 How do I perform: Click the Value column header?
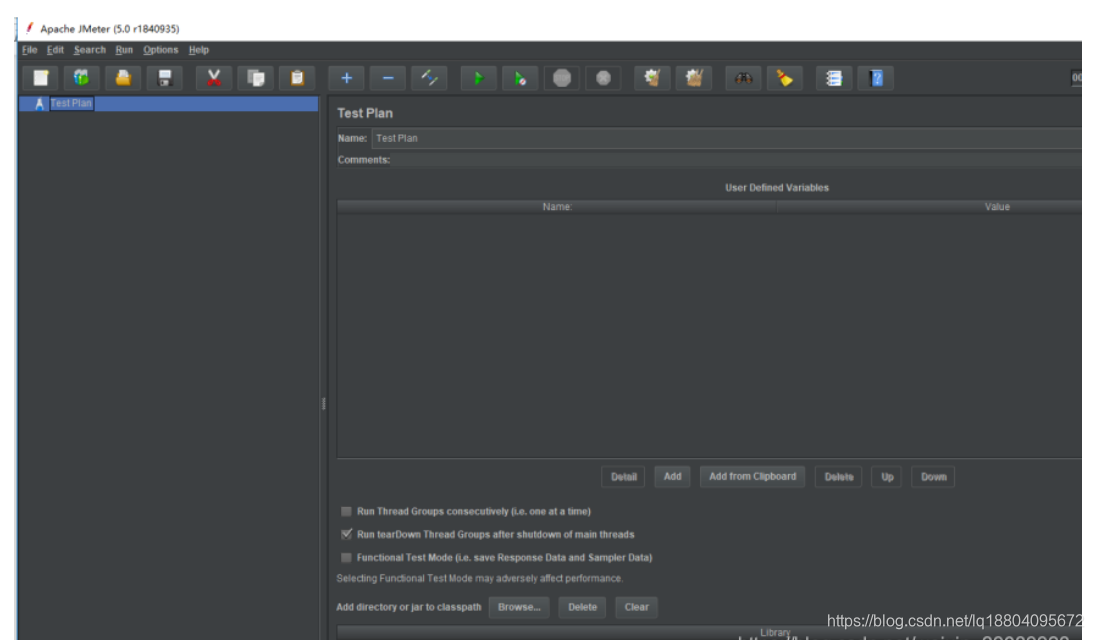point(929,207)
